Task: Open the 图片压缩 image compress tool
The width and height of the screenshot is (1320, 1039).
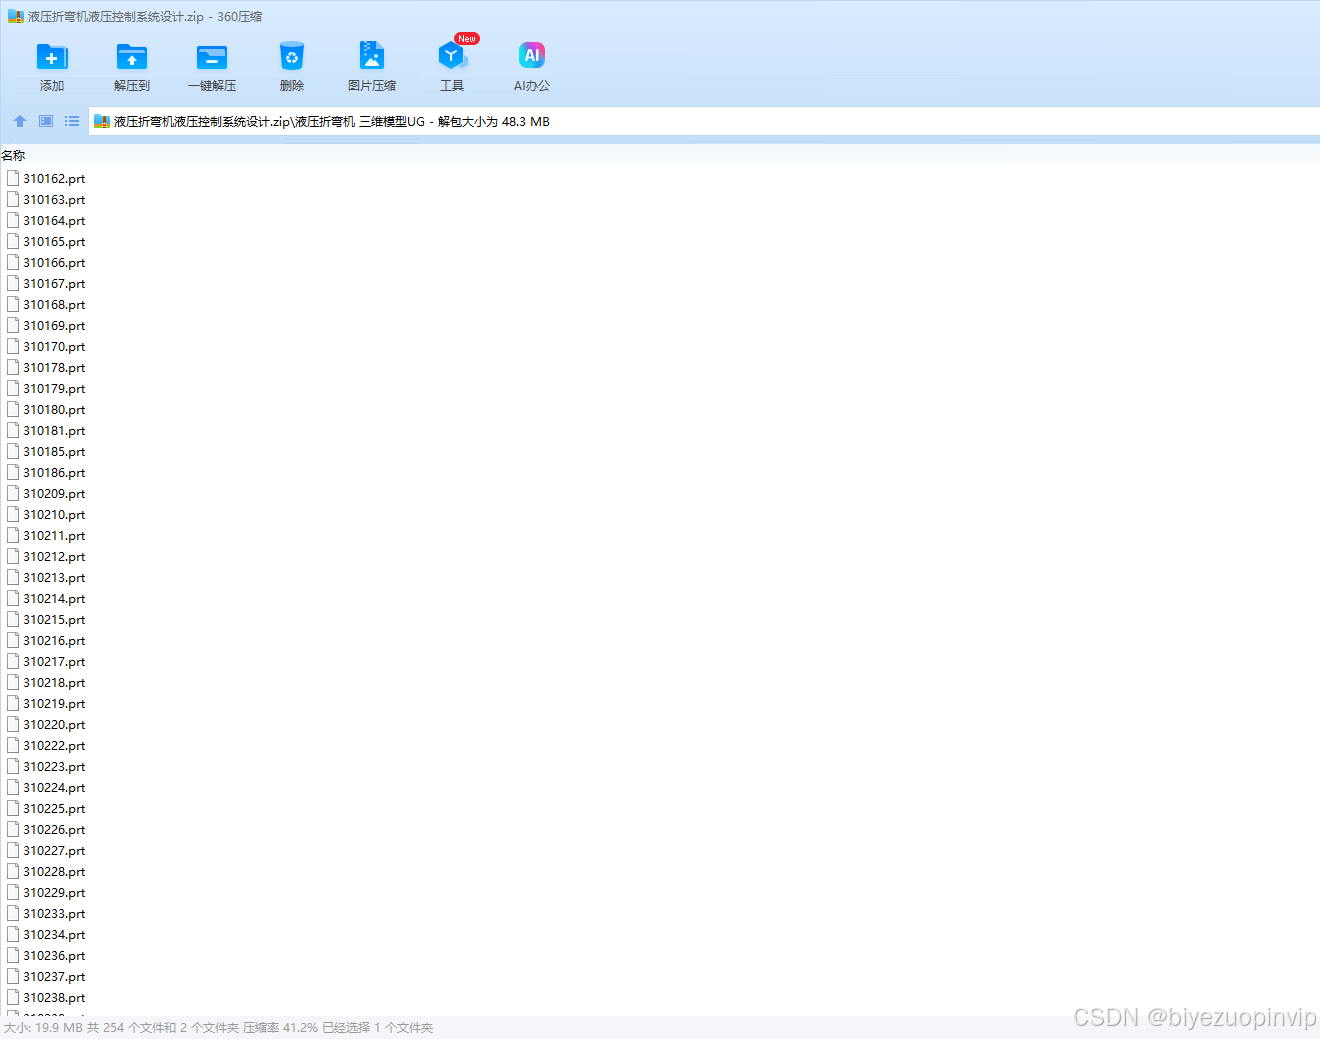Action: [372, 57]
